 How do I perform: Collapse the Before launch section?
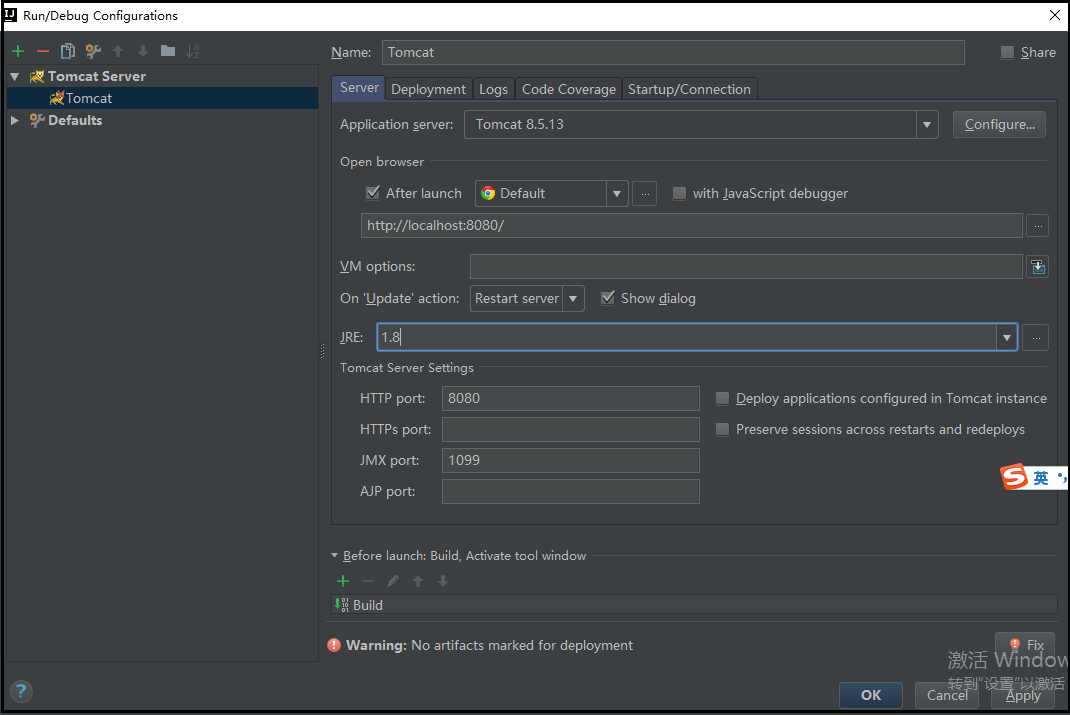pyautogui.click(x=334, y=555)
